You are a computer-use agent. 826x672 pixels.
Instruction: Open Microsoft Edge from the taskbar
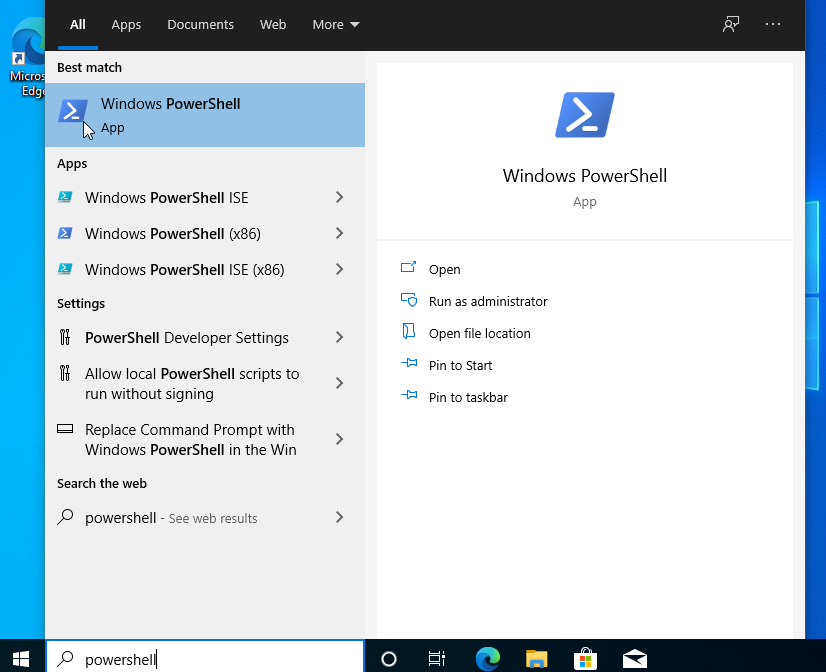487,658
